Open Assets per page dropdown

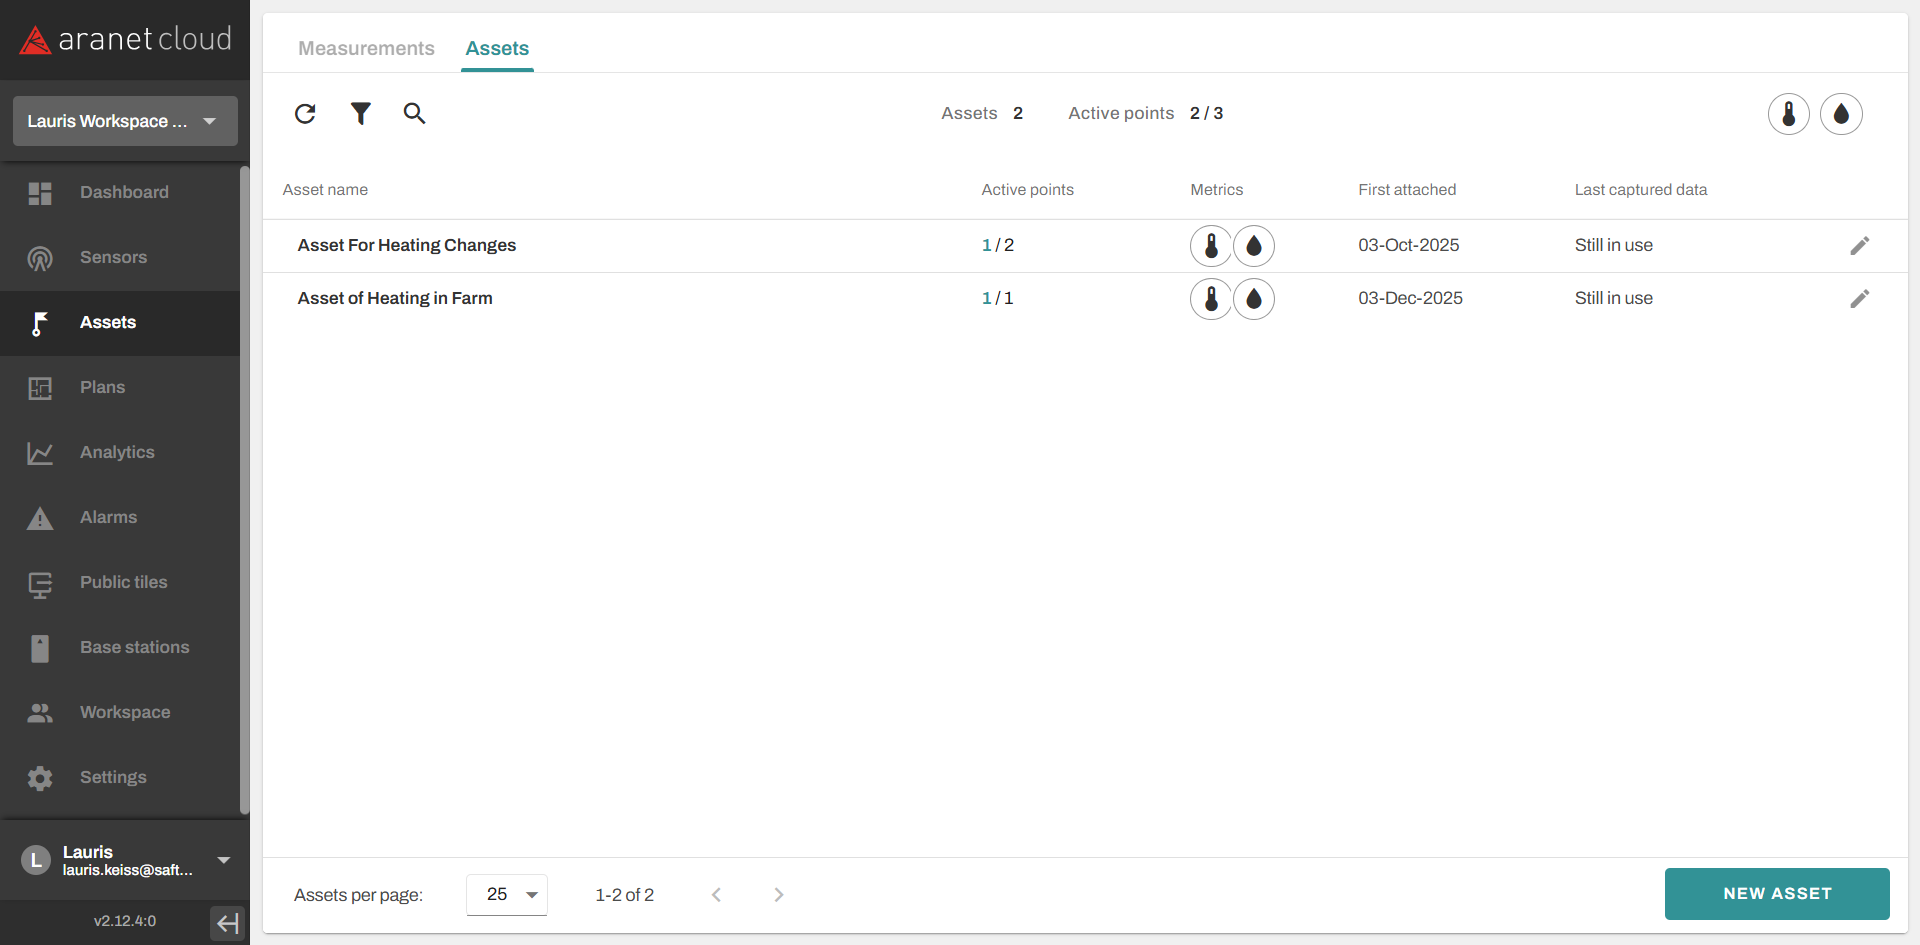[x=507, y=895]
